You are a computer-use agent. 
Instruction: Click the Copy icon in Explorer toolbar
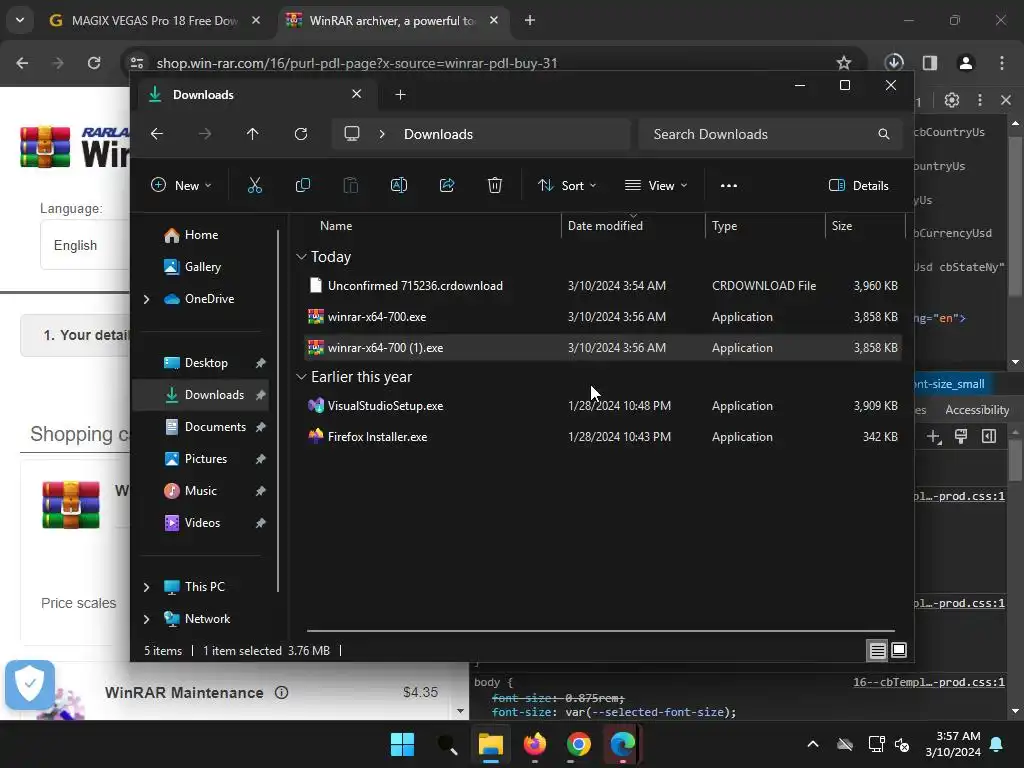click(302, 185)
